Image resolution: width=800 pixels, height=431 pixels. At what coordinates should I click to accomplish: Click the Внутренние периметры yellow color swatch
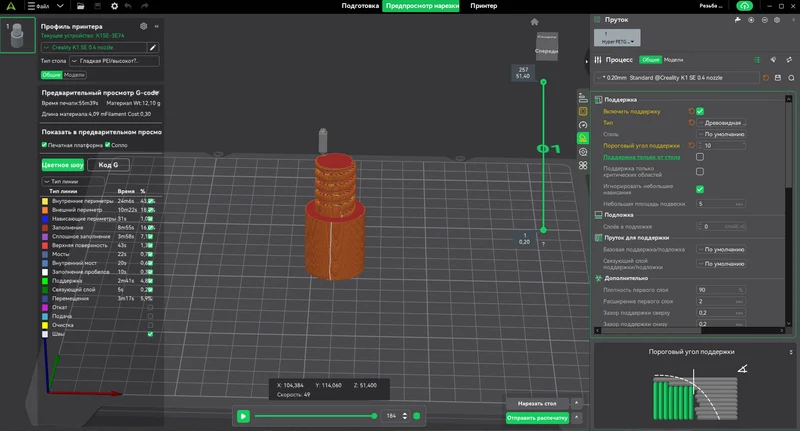coord(45,201)
